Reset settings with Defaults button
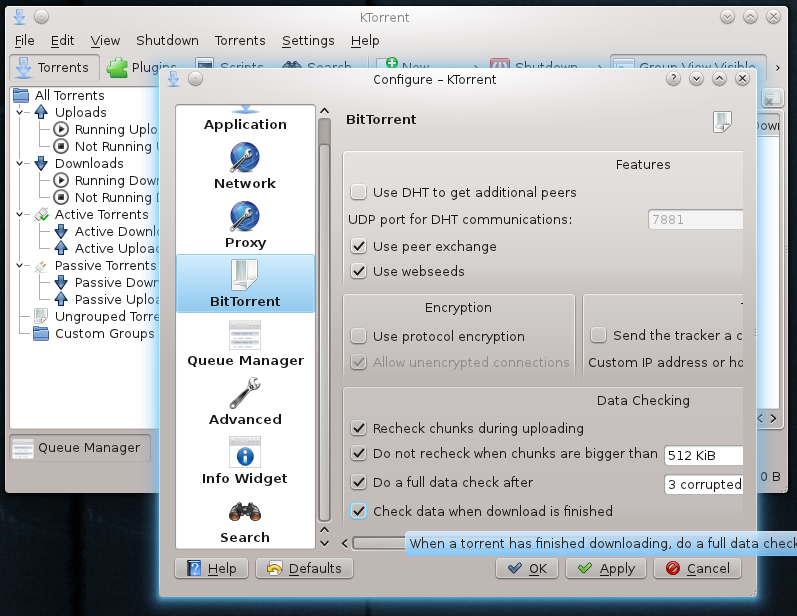This screenshot has width=797, height=616. tap(304, 568)
